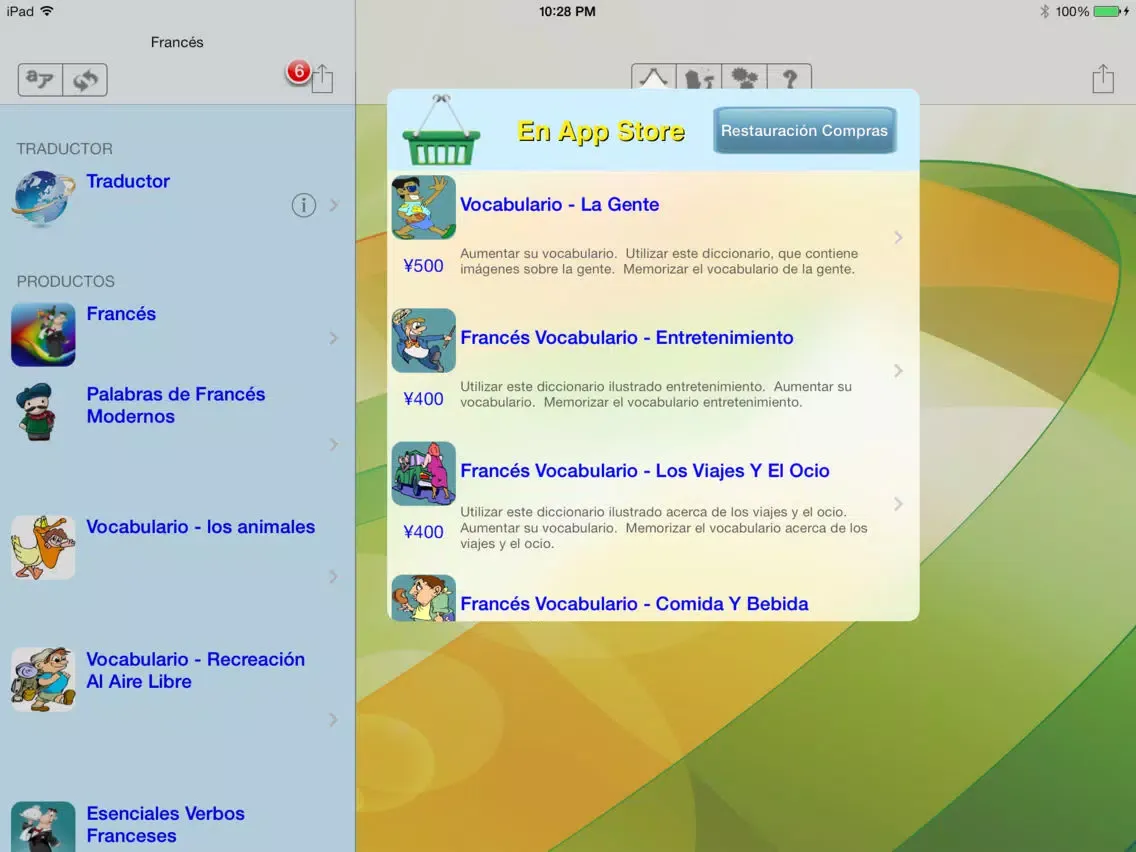This screenshot has width=1136, height=852.
Task: Select the flower segmented toolbar tab
Action: (x=744, y=77)
